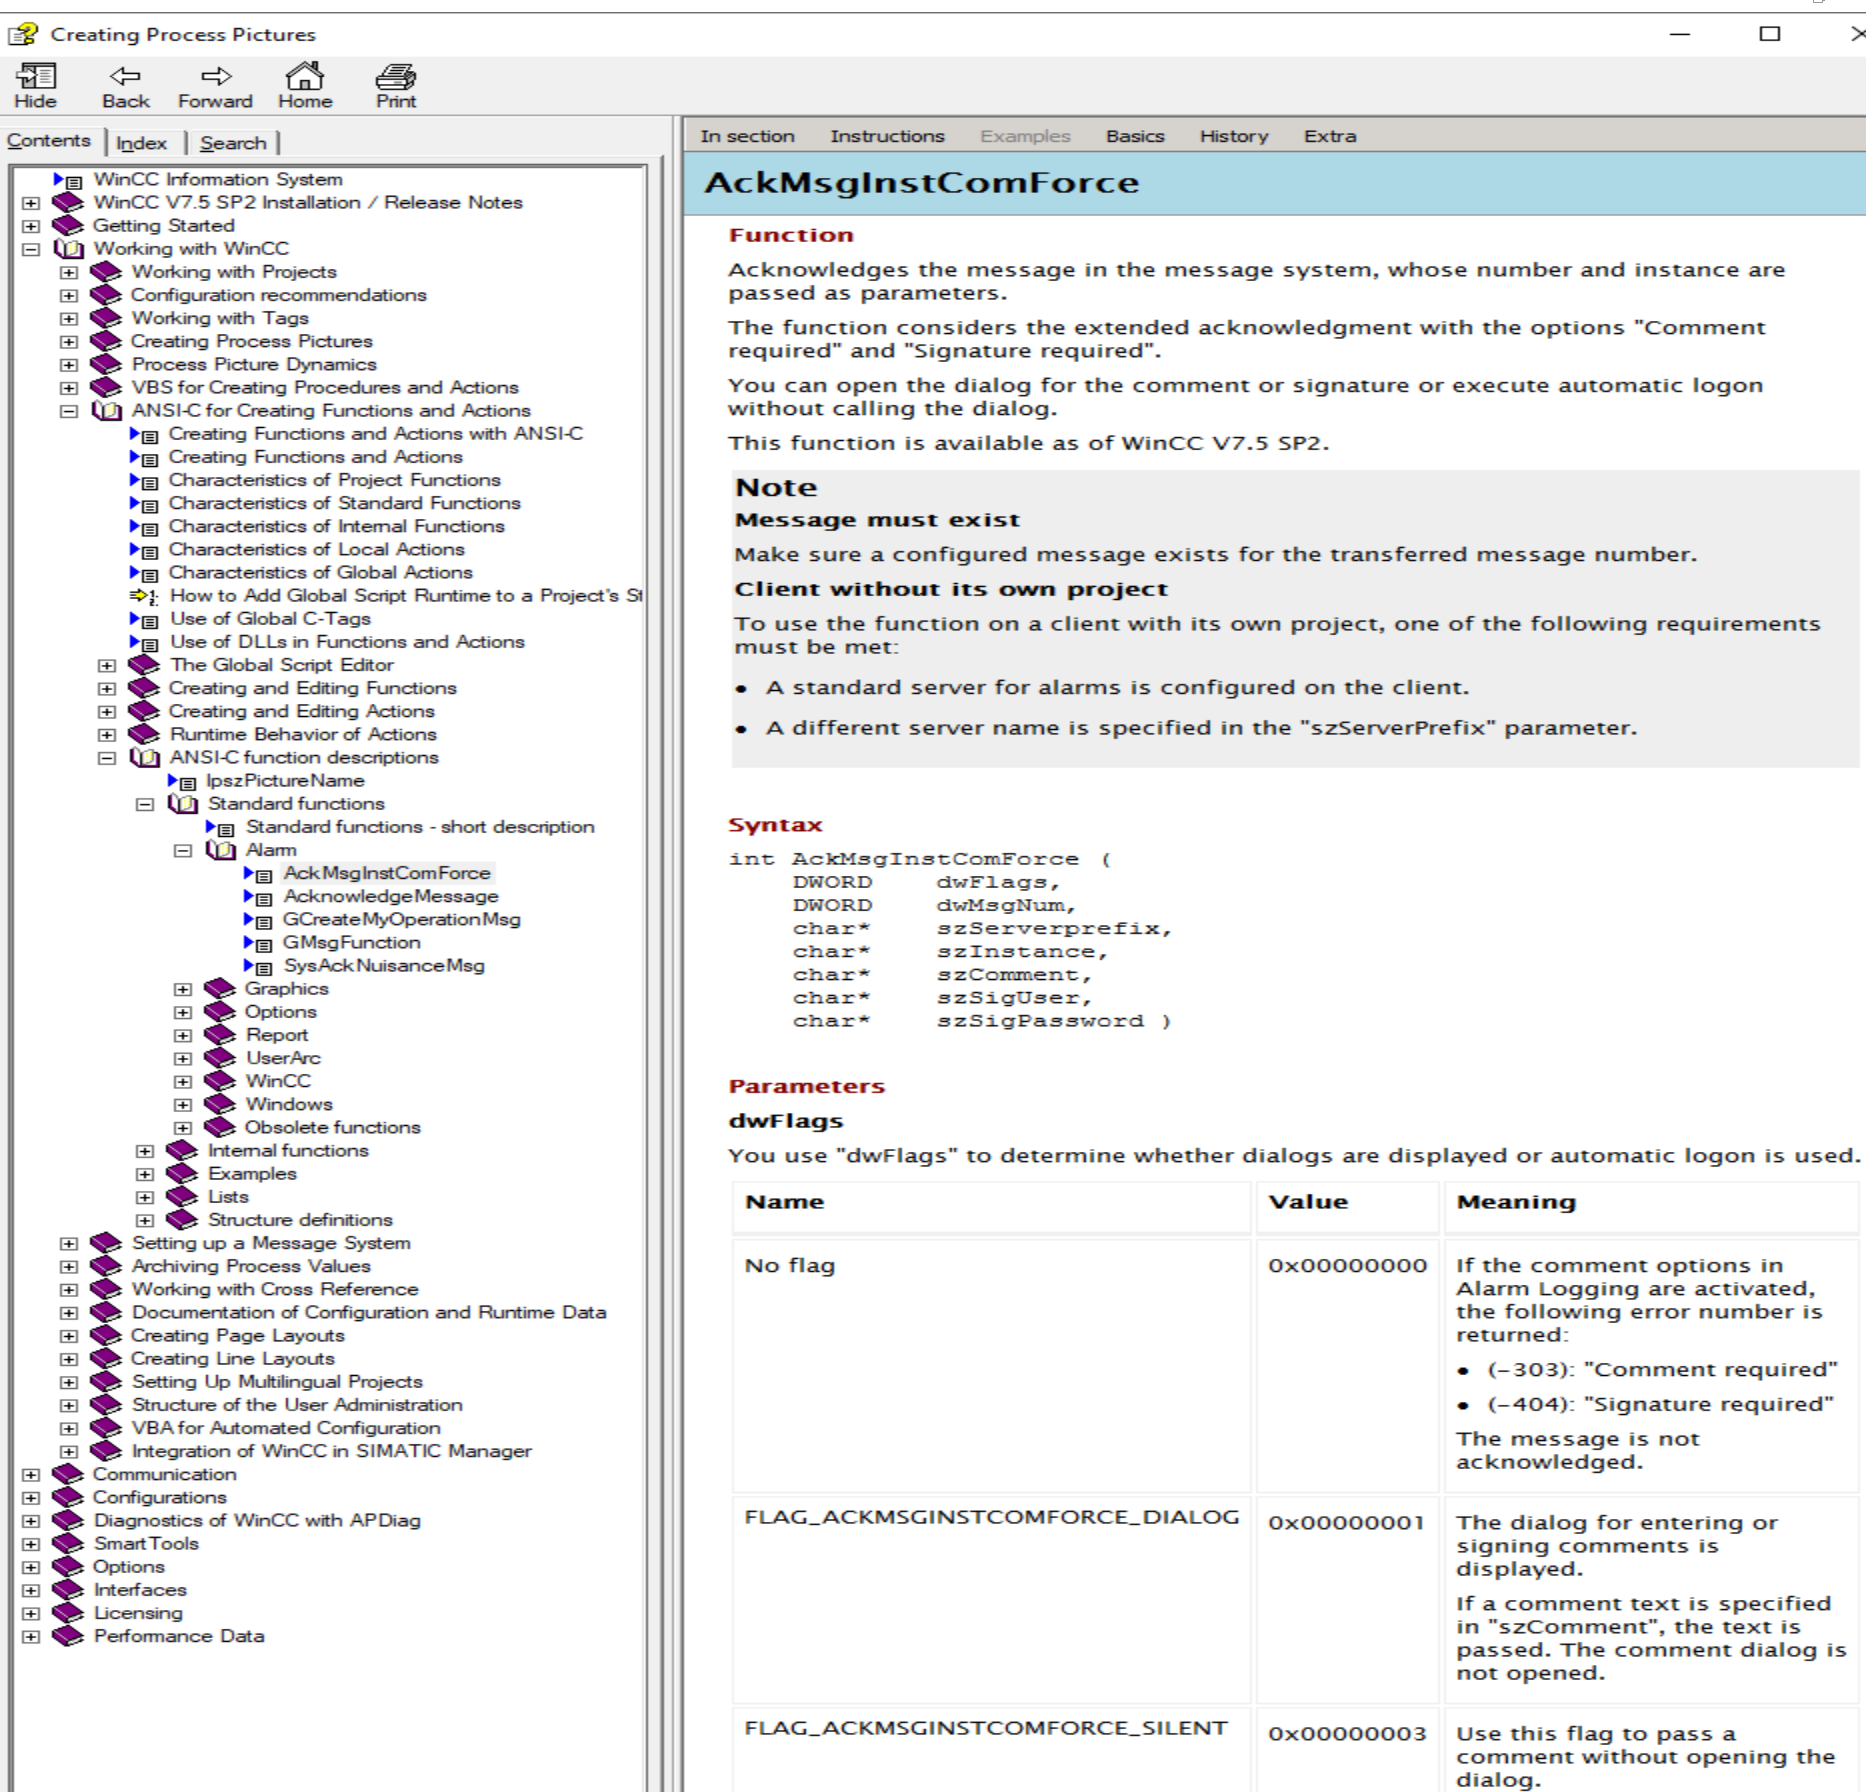Expand the Communication book node
Viewport: 1866px width, 1792px height.
click(x=31, y=1475)
